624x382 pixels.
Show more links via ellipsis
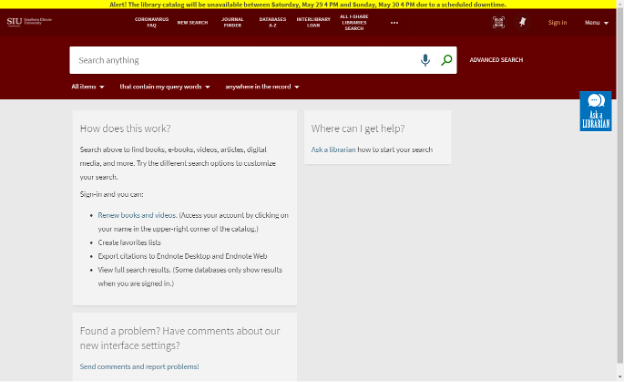(394, 23)
